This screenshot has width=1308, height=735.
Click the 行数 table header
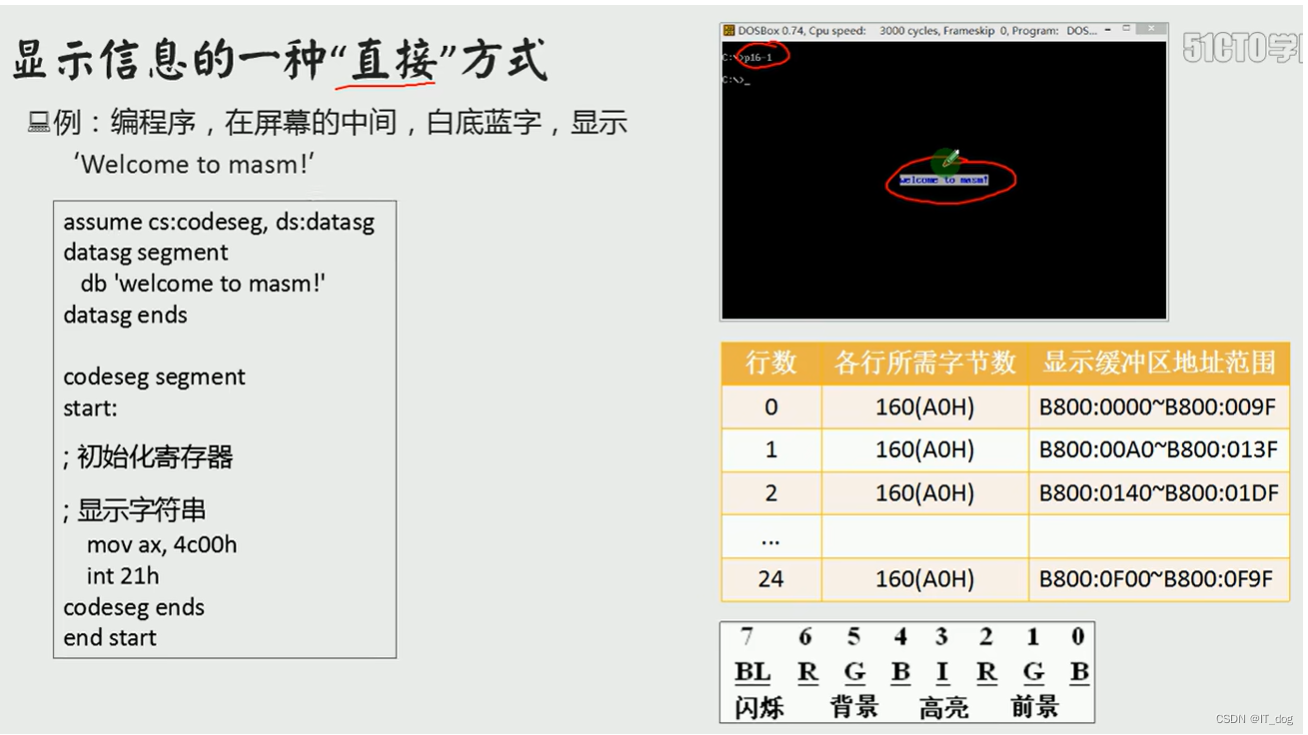coord(771,363)
